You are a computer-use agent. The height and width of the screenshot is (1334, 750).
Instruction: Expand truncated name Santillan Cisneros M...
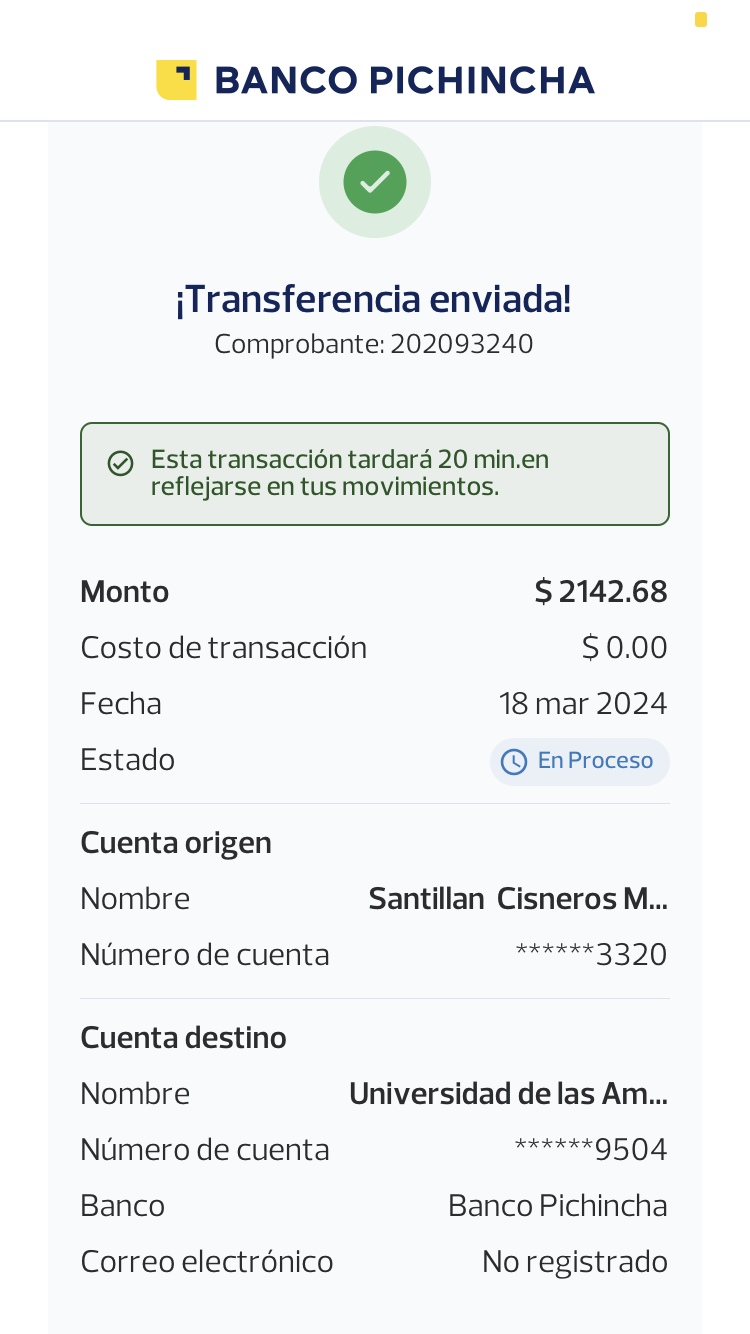pos(518,899)
